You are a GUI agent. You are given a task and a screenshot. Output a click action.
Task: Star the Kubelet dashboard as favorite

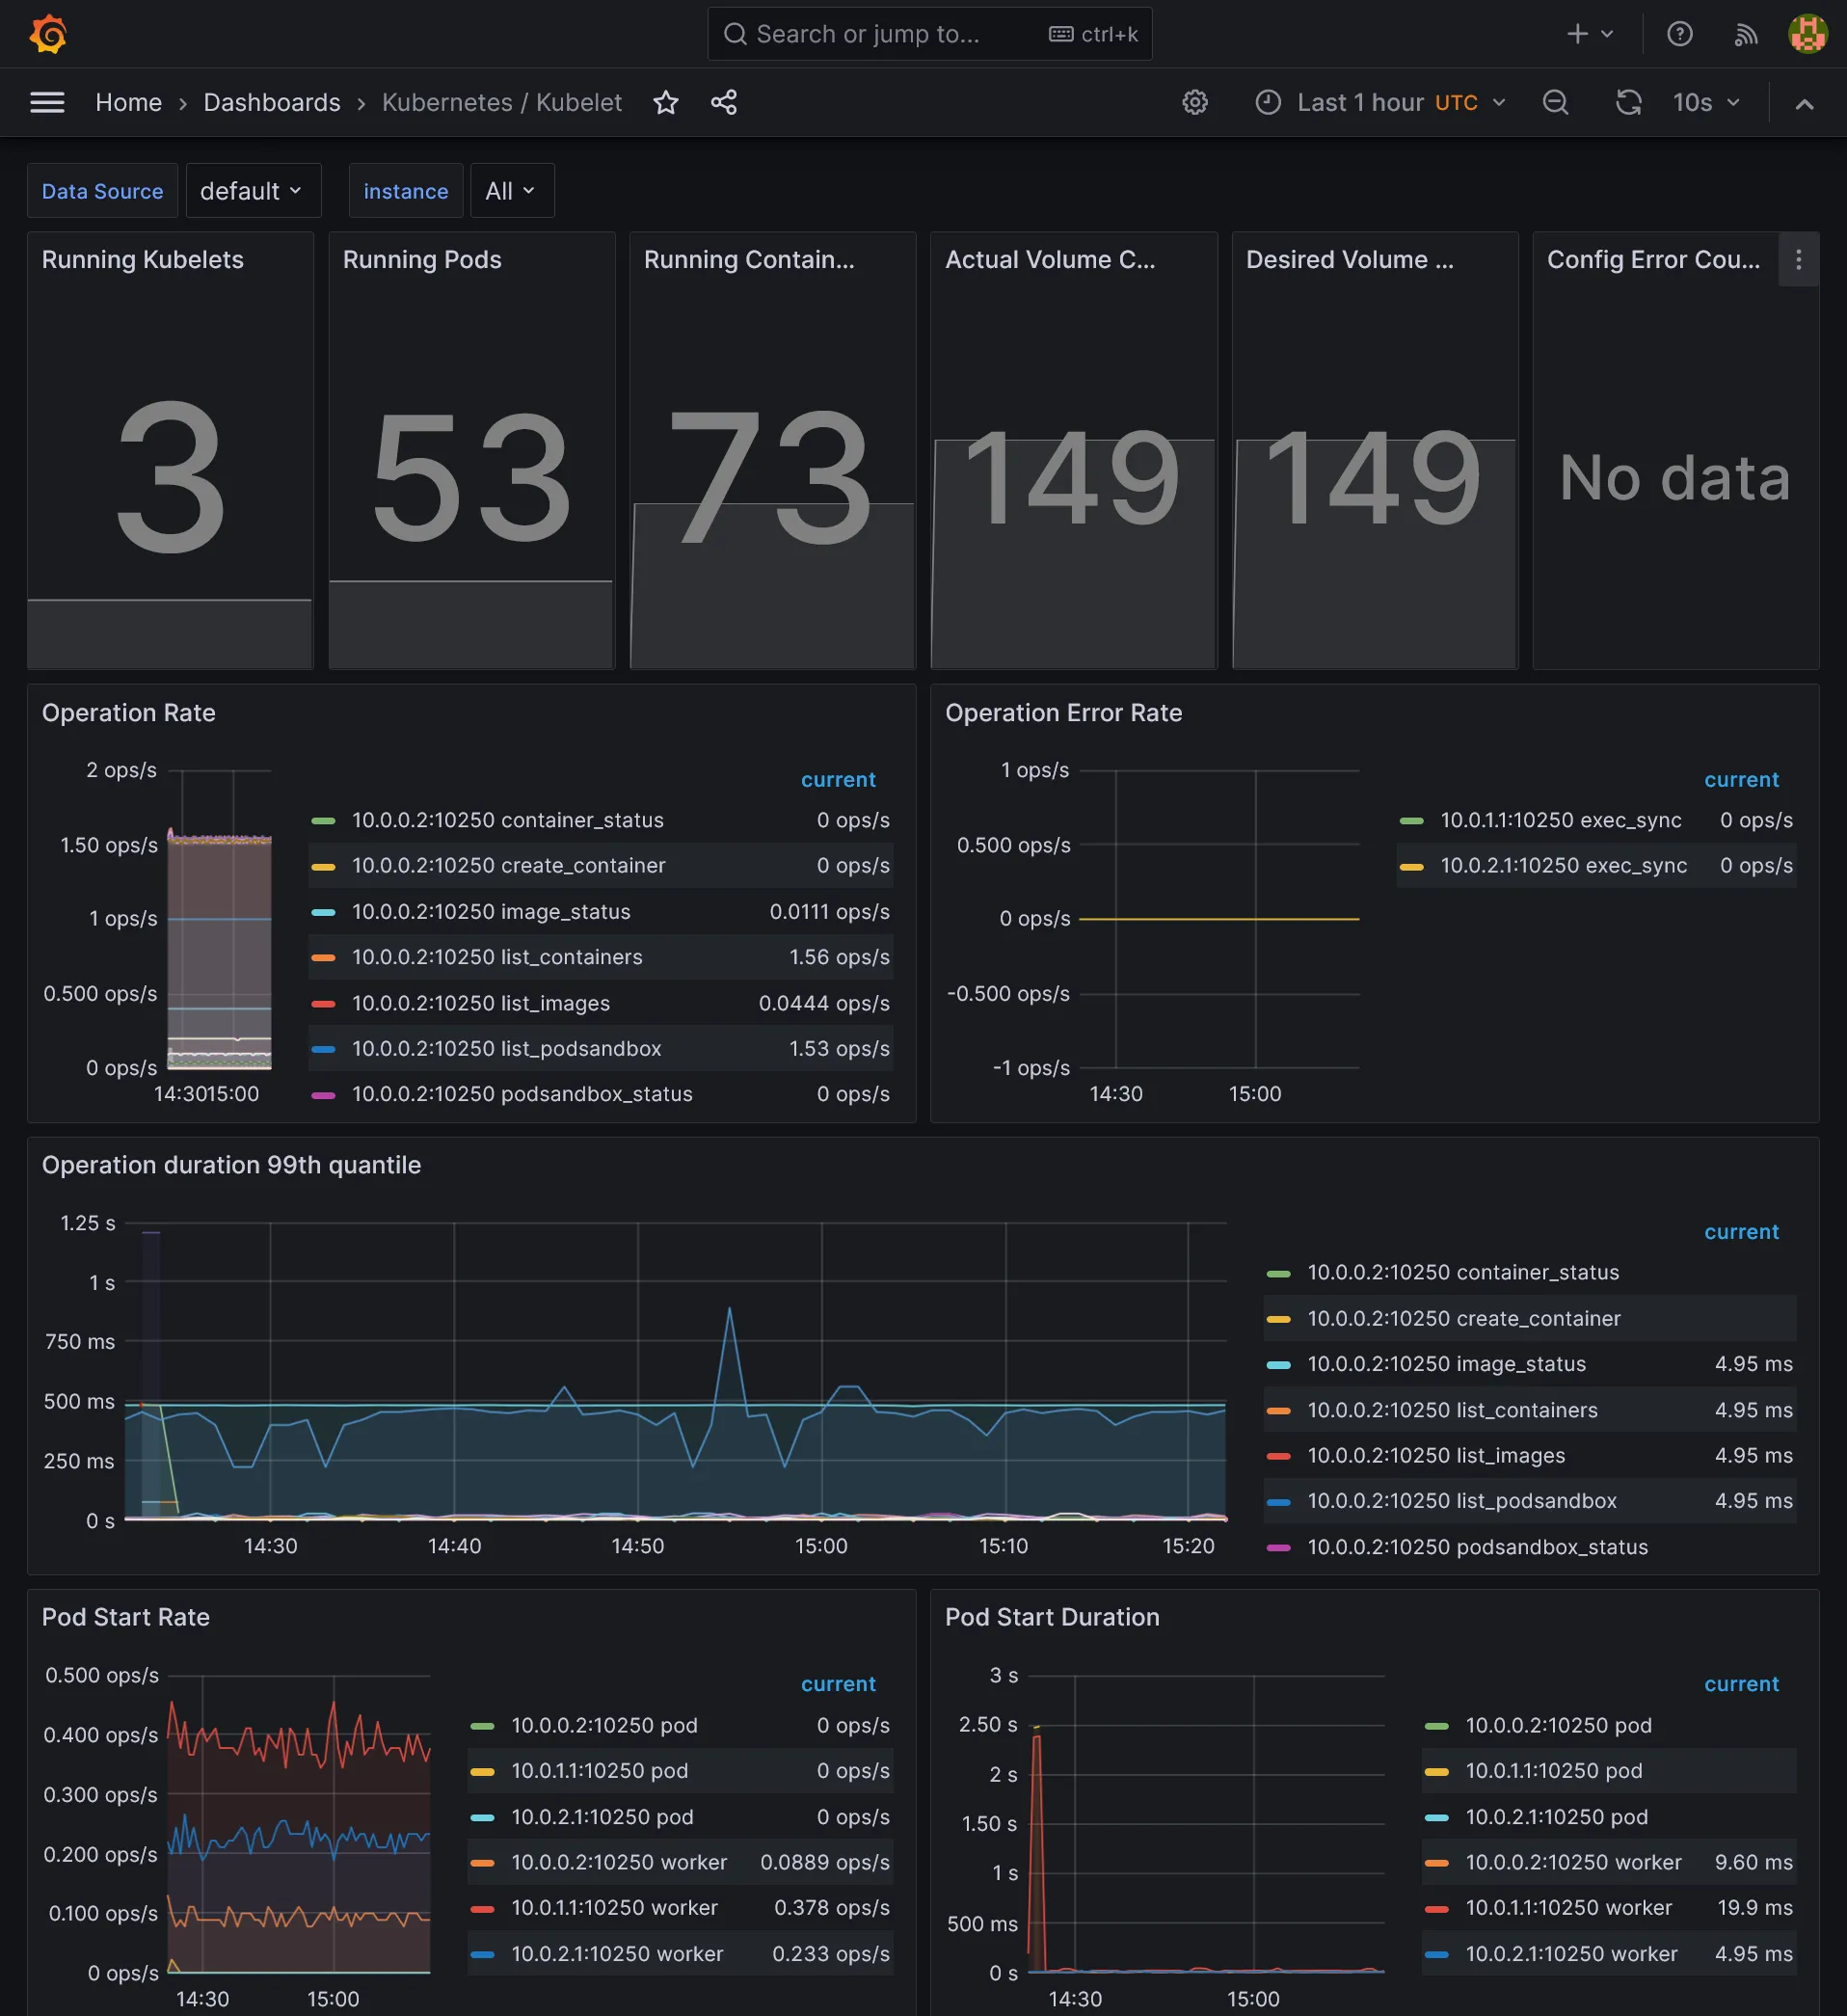click(666, 102)
